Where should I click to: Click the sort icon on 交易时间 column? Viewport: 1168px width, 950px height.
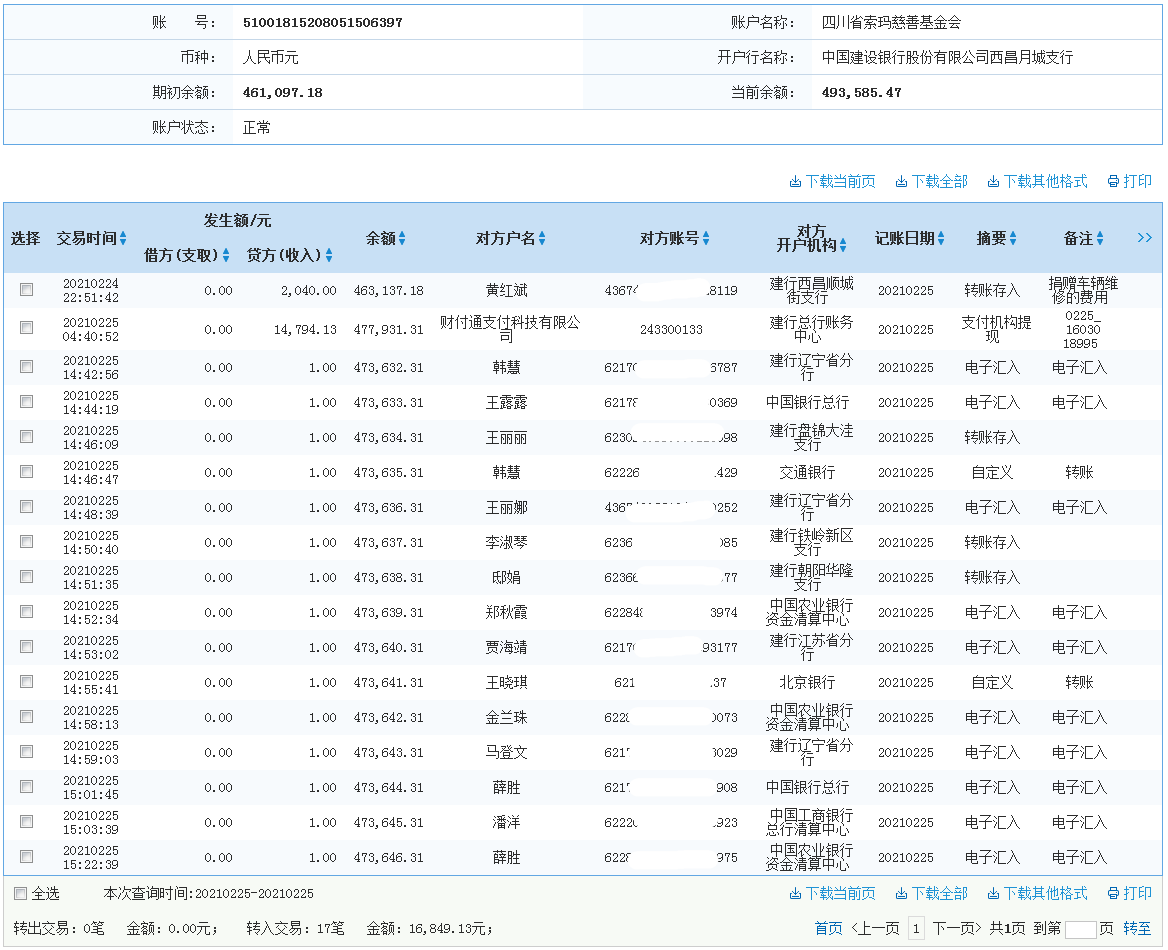point(122,238)
